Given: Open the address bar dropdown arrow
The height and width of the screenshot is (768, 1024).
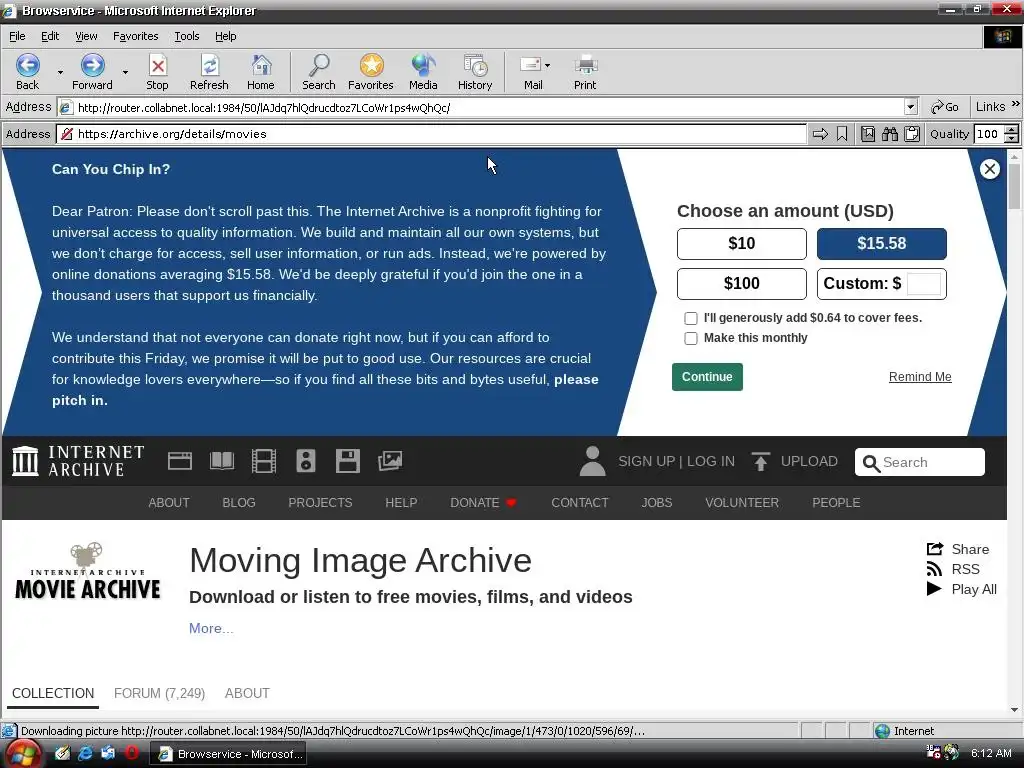Looking at the screenshot, I should pyautogui.click(x=911, y=107).
